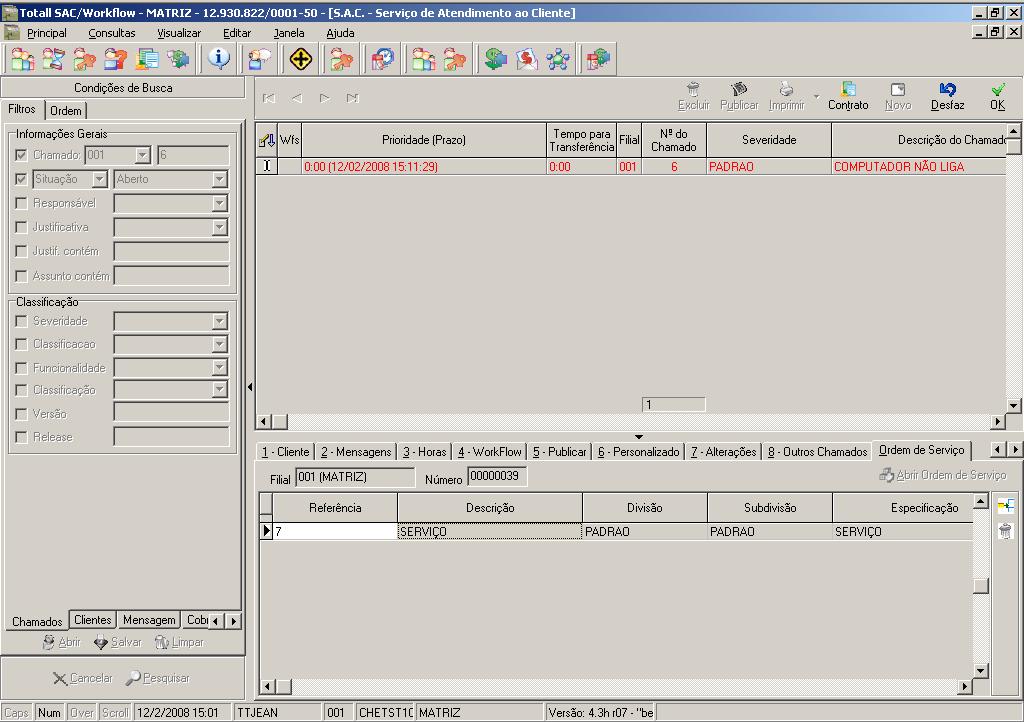Switch to the Ordem tab
This screenshot has height=722, width=1024.
(66, 110)
